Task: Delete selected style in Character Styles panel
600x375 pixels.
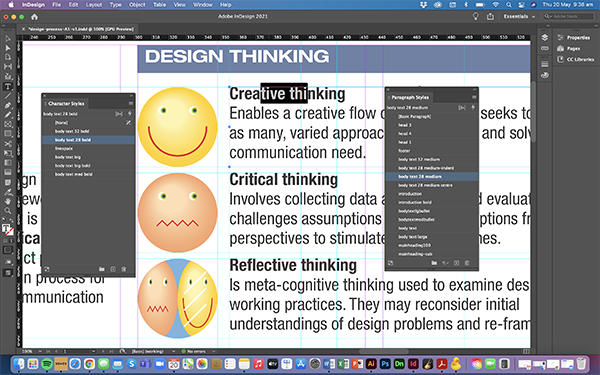Action: (x=124, y=269)
